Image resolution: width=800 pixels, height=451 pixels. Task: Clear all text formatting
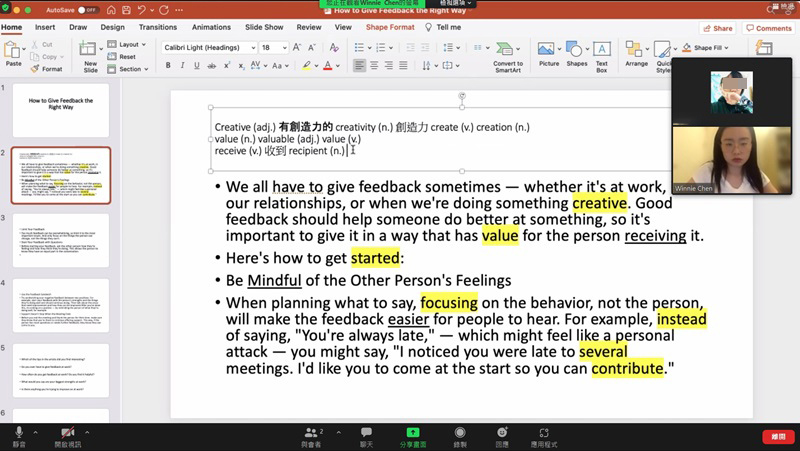(334, 47)
